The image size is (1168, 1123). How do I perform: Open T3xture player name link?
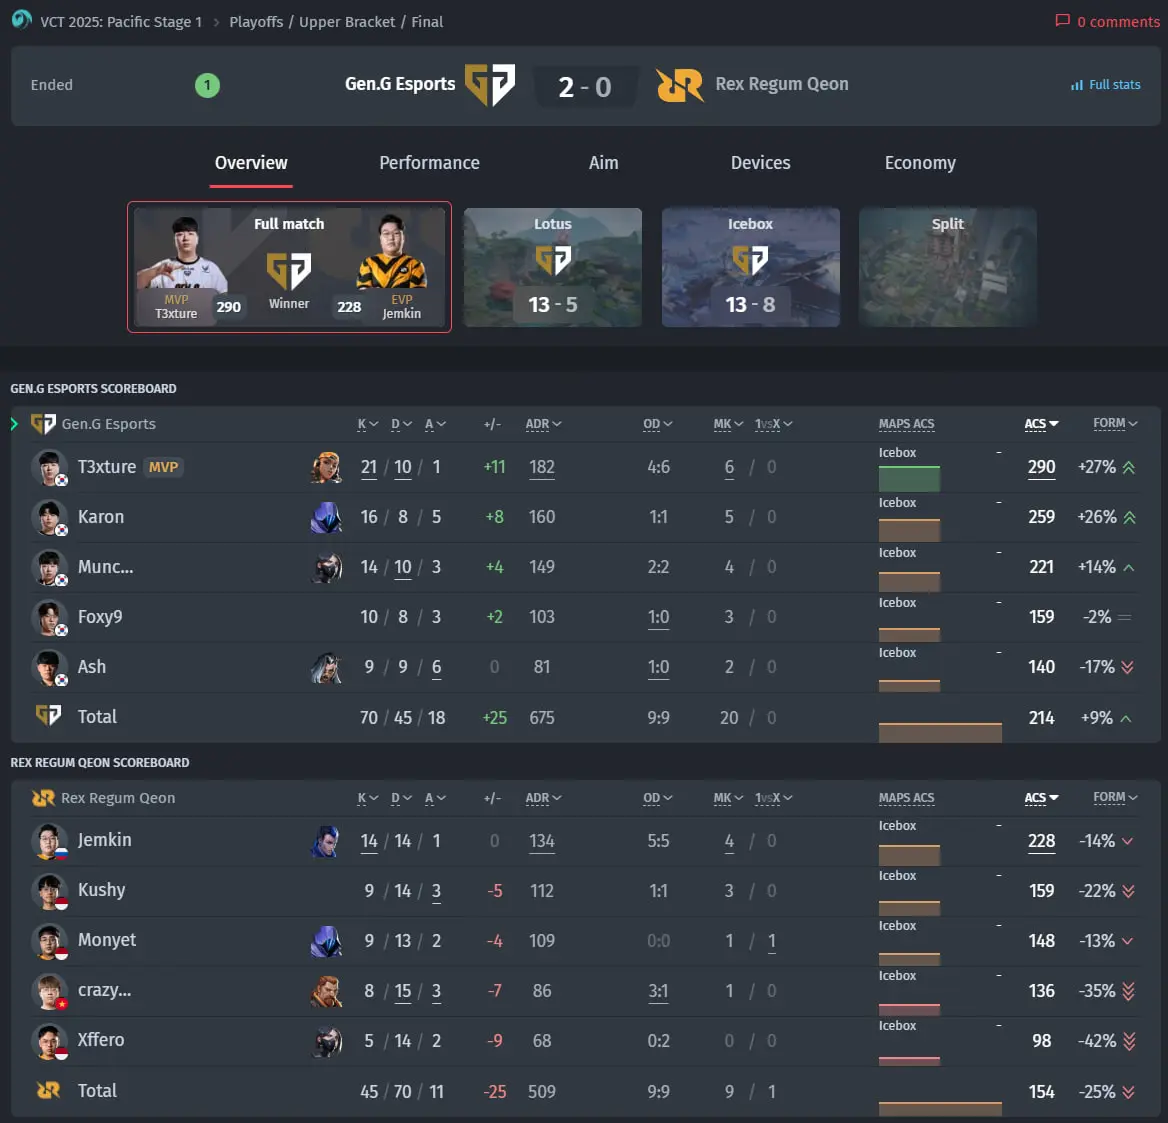(x=107, y=467)
